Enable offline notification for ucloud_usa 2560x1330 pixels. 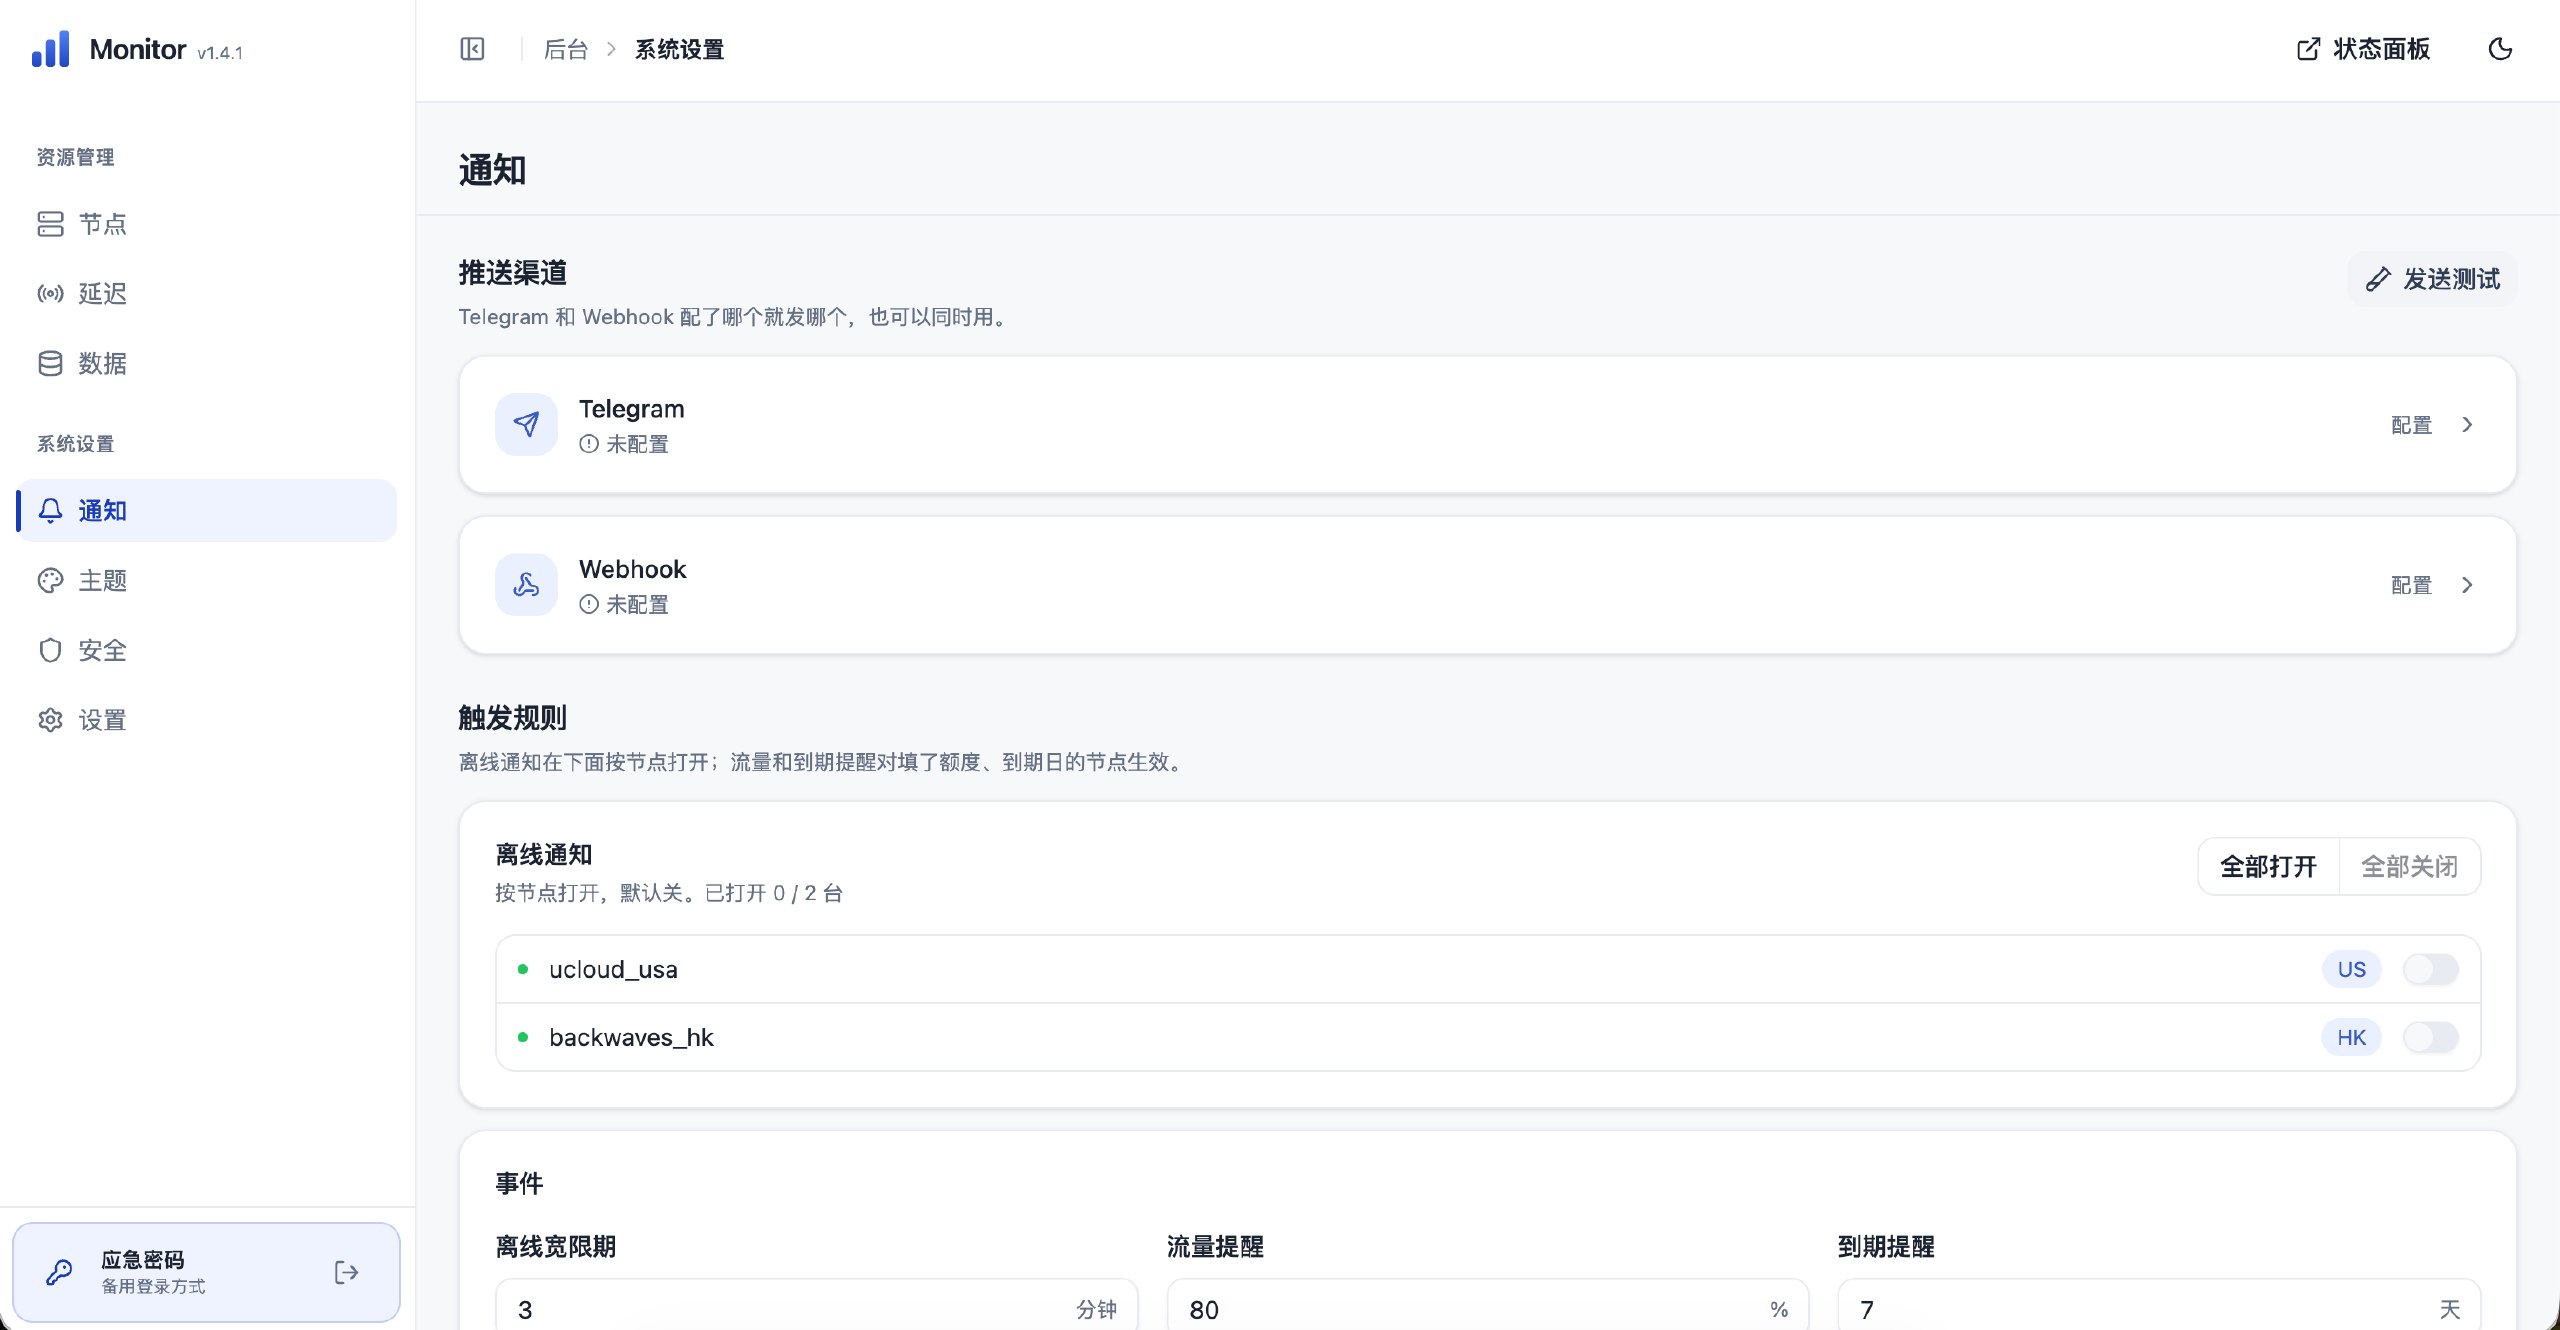pyautogui.click(x=2430, y=969)
